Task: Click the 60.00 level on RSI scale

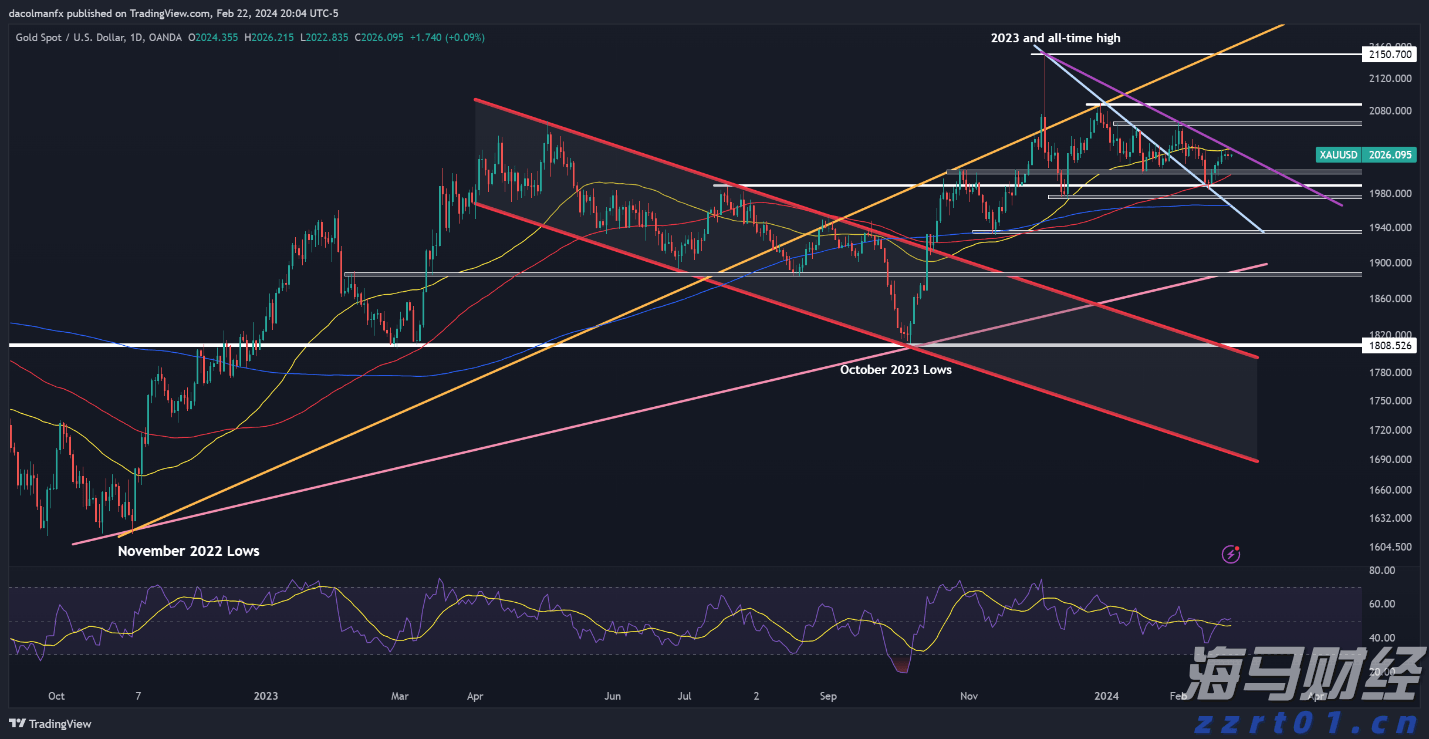Action: (1382, 604)
